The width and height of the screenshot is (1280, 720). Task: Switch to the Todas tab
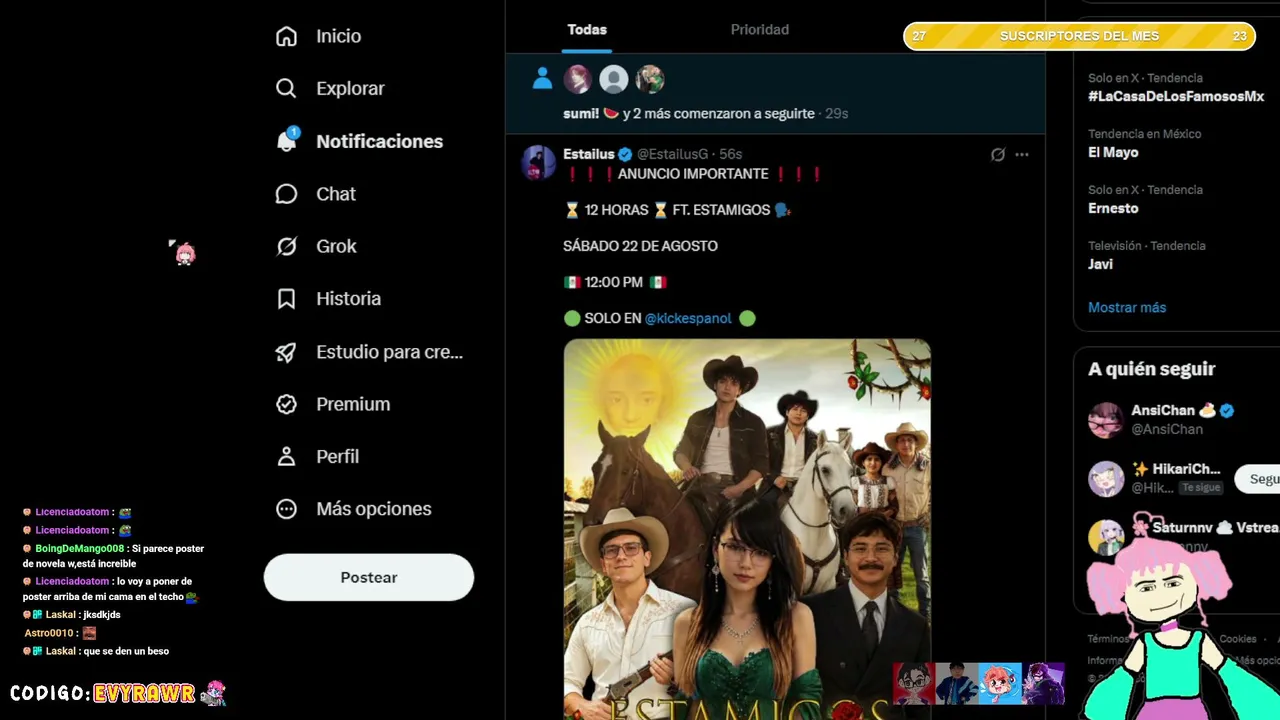point(587,30)
